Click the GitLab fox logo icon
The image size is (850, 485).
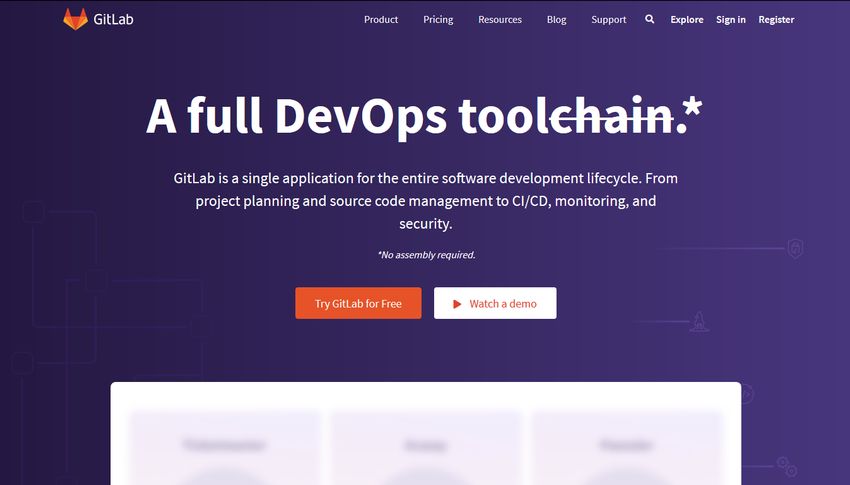pyautogui.click(x=75, y=19)
